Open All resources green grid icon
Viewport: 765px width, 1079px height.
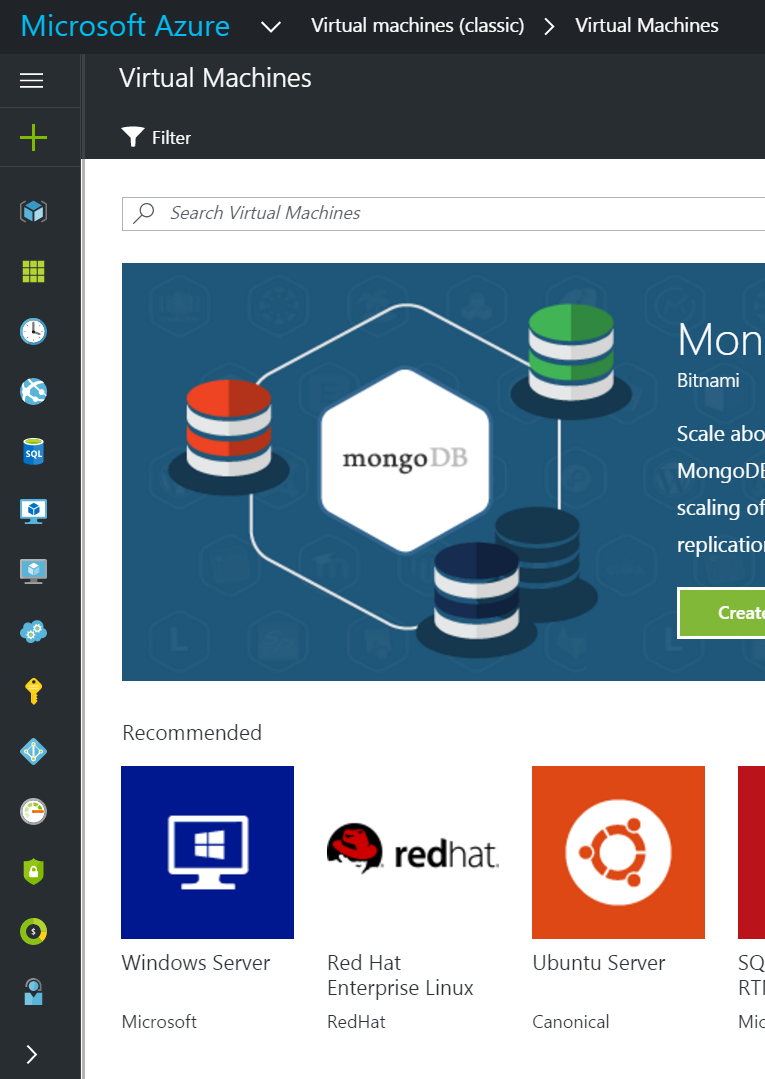coord(33,271)
